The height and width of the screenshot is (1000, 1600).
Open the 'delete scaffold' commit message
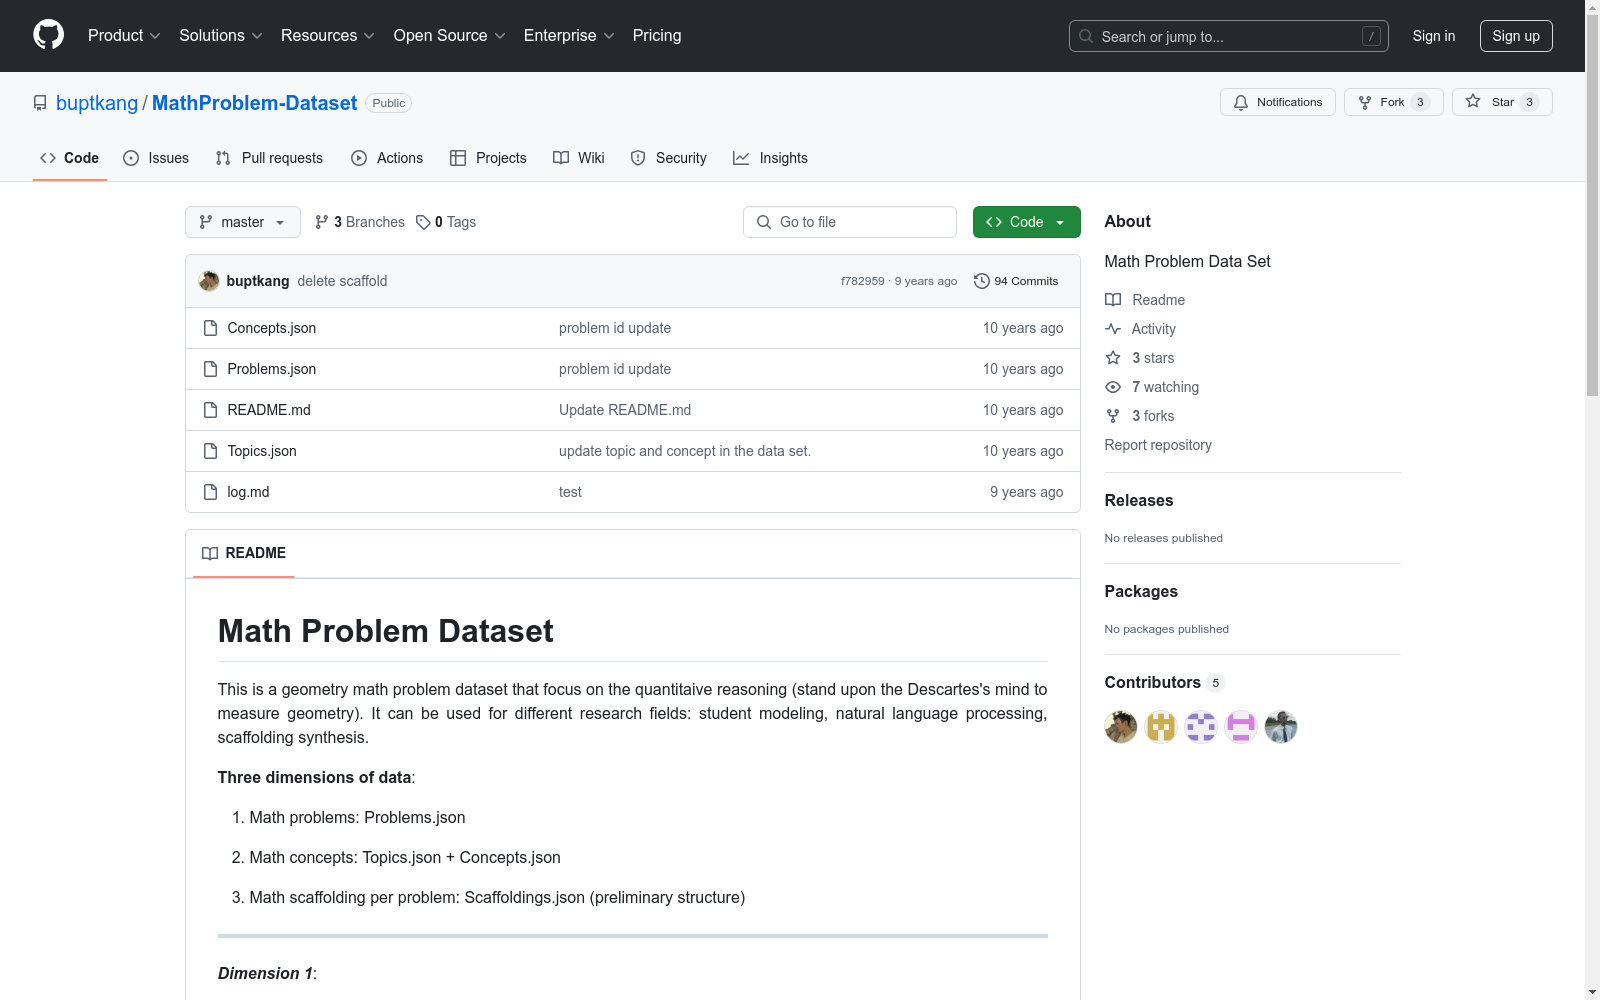(x=342, y=281)
